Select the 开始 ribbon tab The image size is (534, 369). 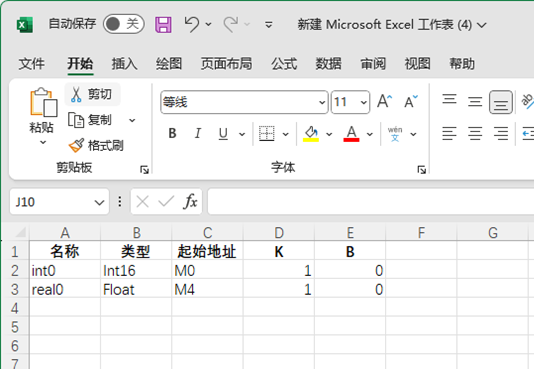pyautogui.click(x=80, y=64)
